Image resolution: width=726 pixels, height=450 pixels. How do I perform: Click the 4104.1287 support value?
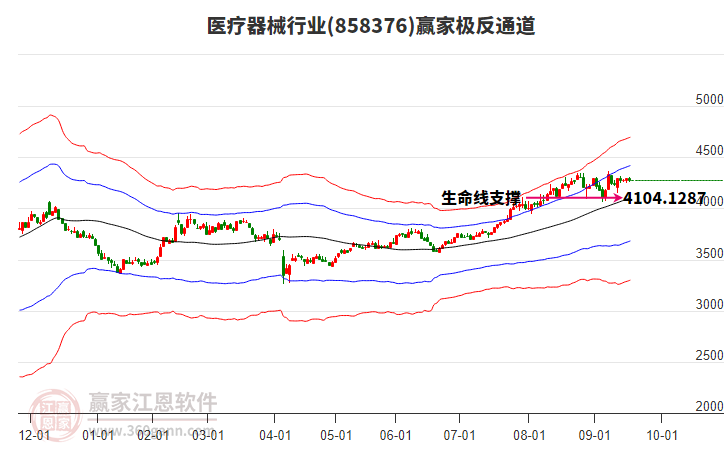[x=664, y=198]
